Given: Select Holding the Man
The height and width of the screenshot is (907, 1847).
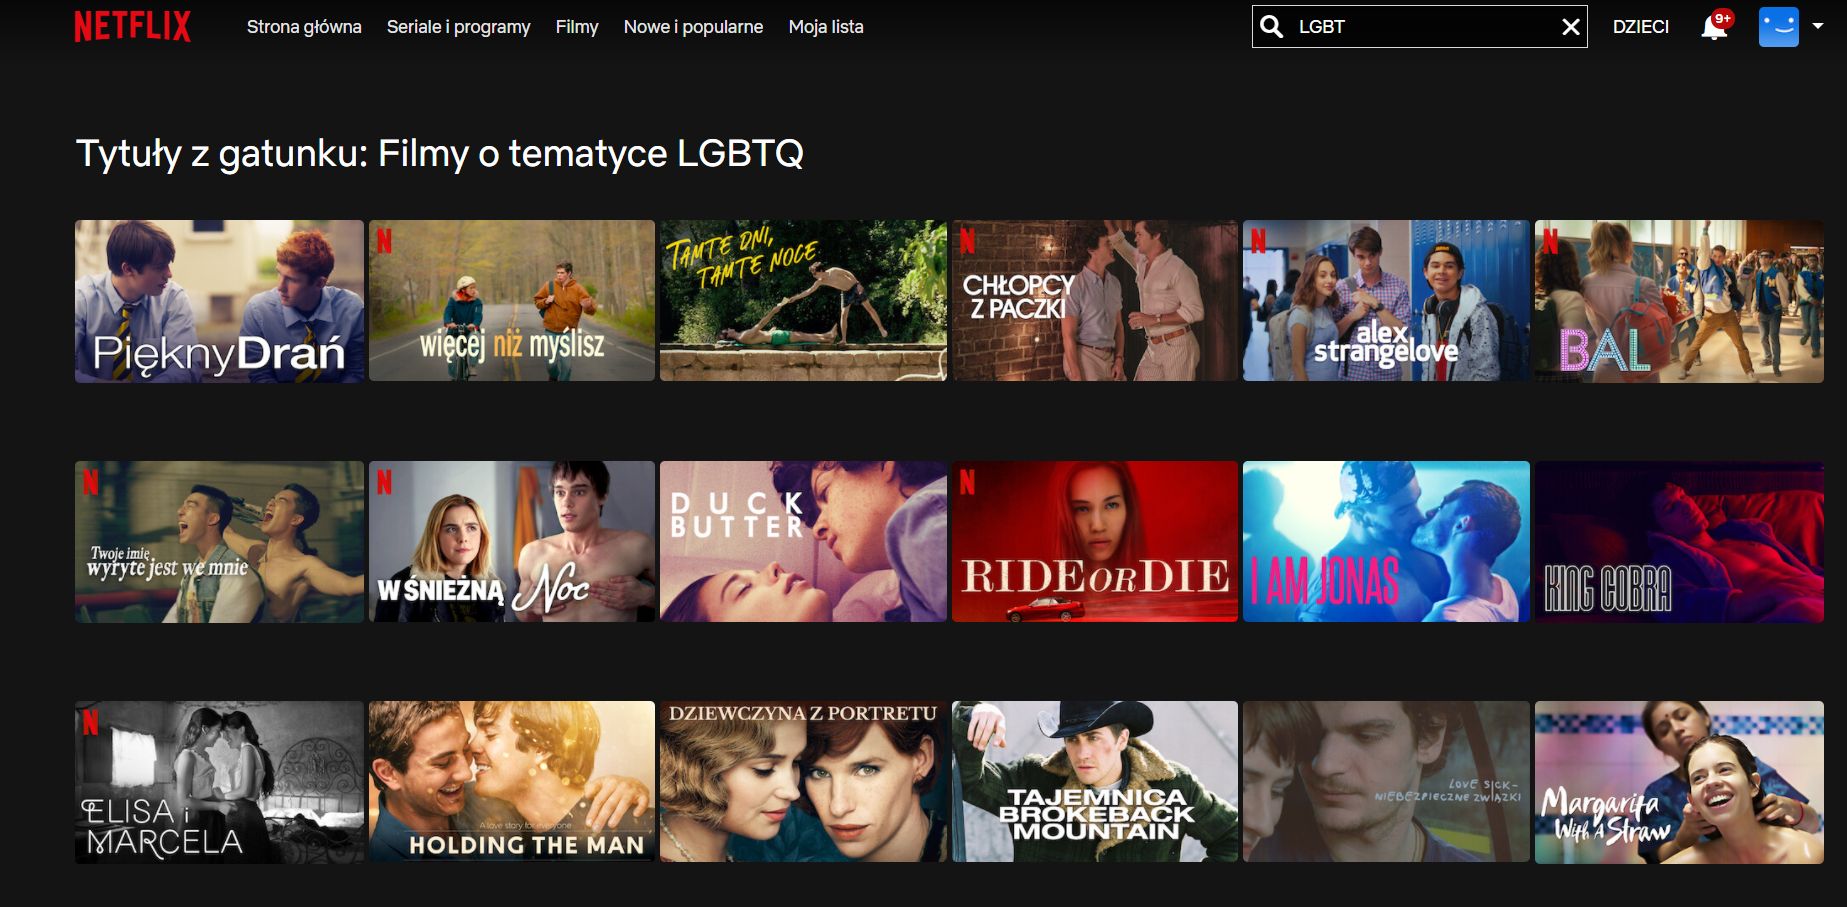Looking at the screenshot, I should click(512, 782).
